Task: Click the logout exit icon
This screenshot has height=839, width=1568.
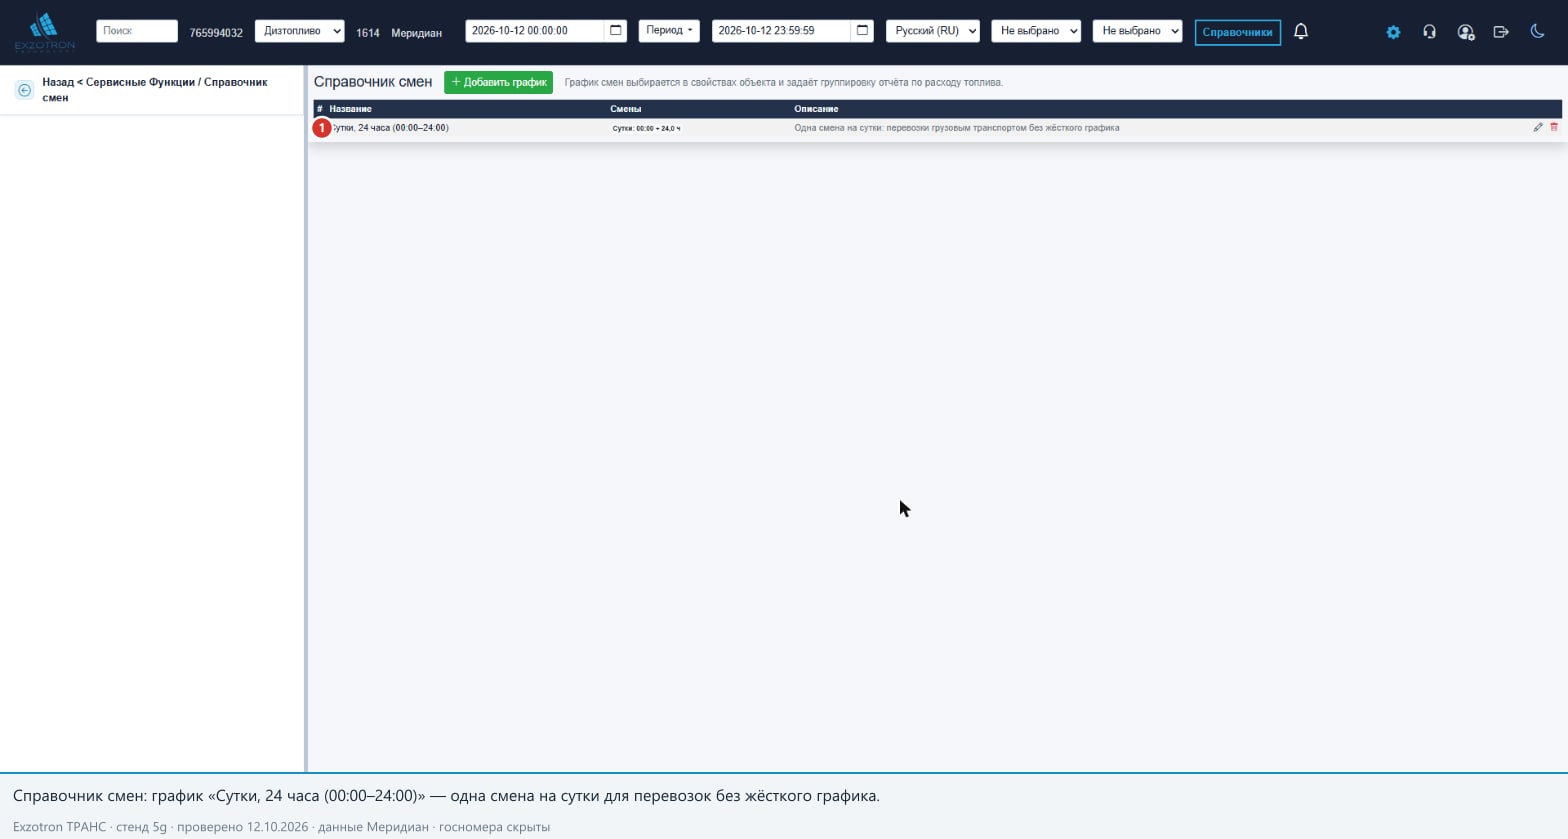Action: tap(1501, 32)
